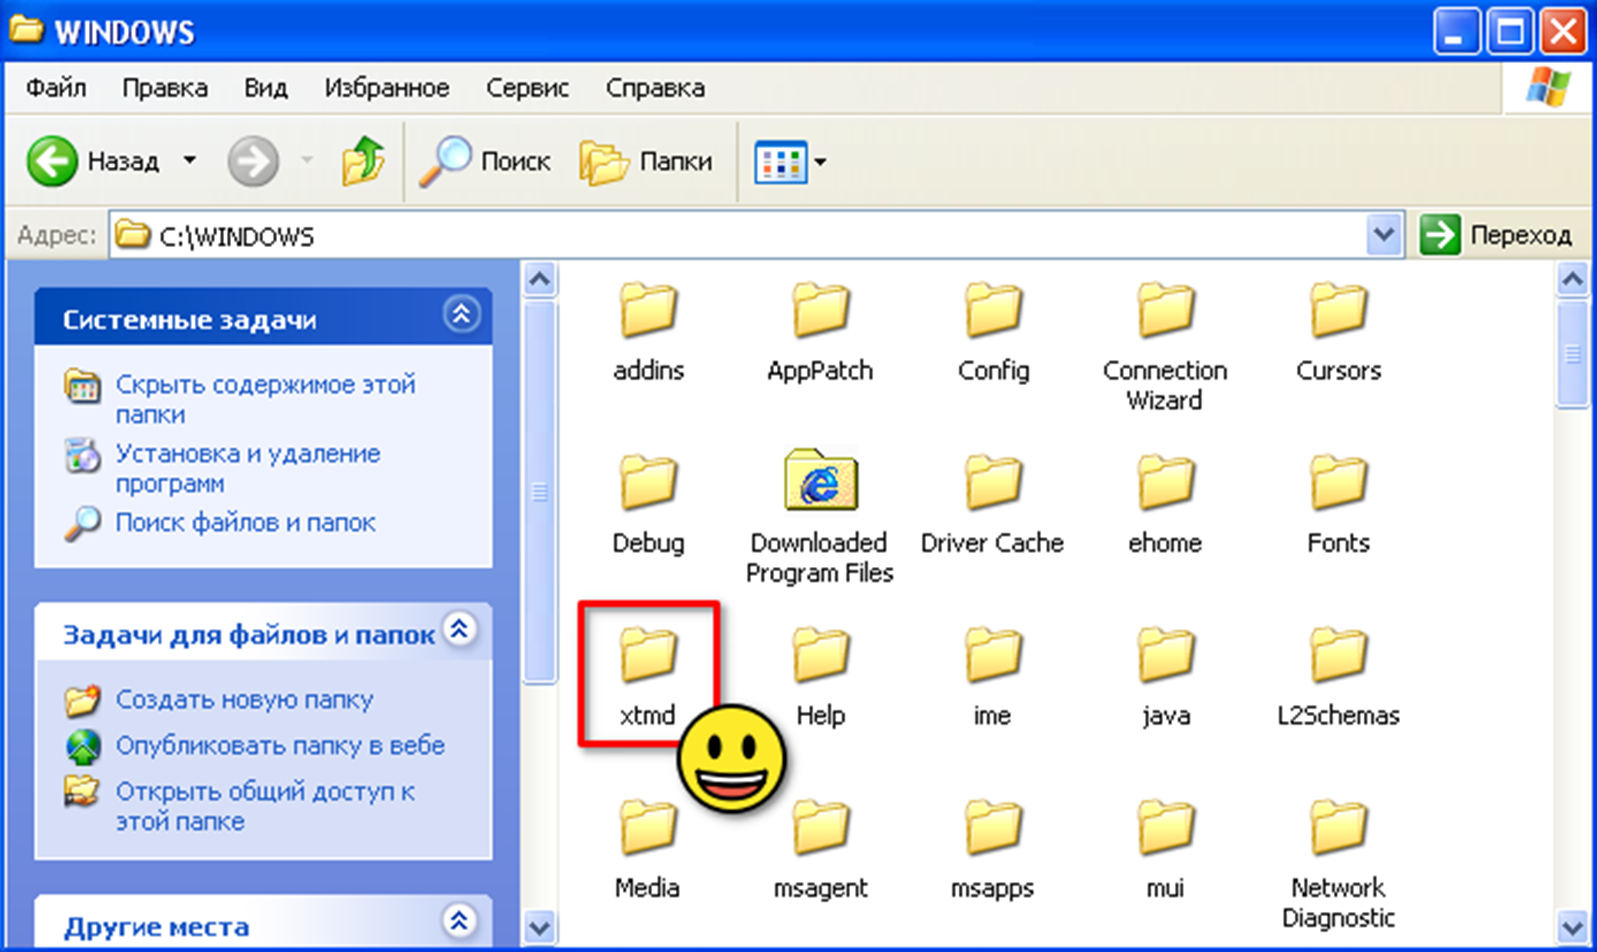
Task: Select the Media folder
Action: pos(648,850)
